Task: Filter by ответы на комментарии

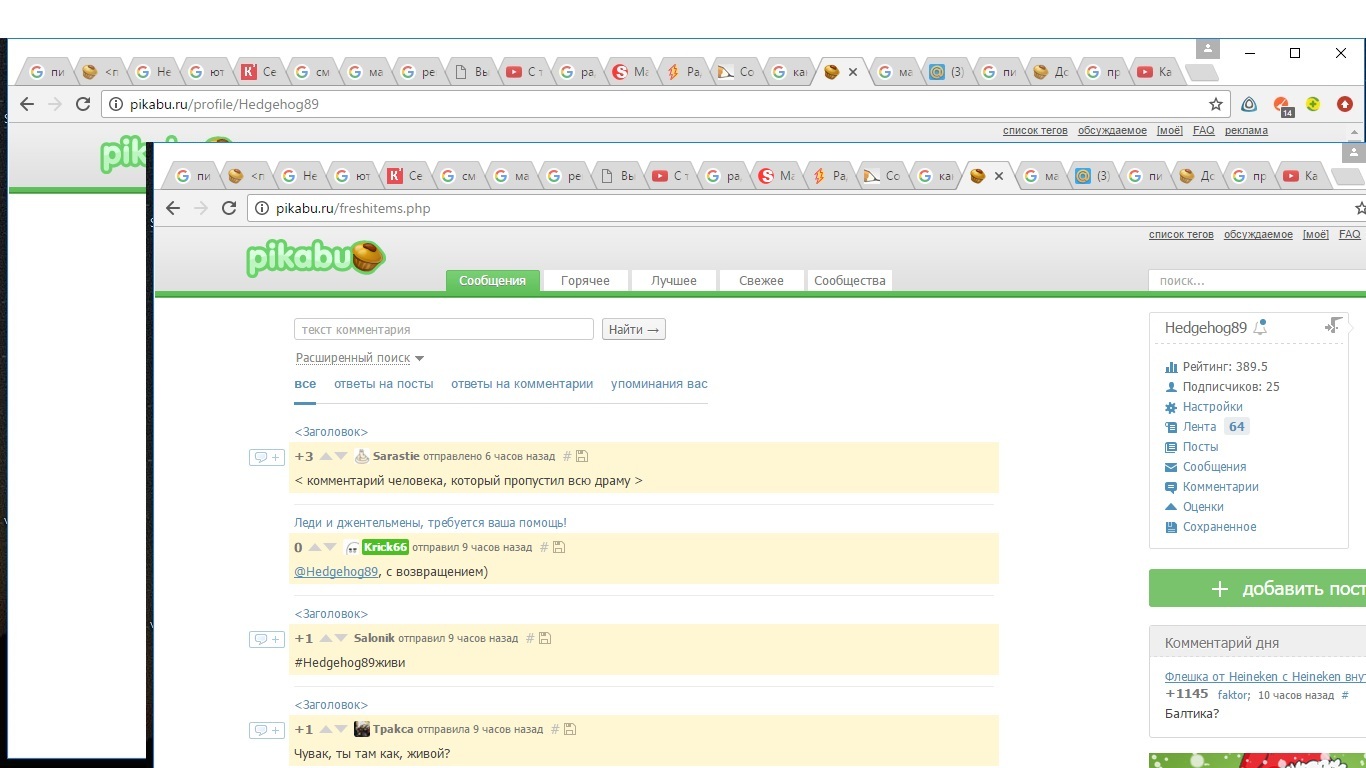Action: (522, 384)
